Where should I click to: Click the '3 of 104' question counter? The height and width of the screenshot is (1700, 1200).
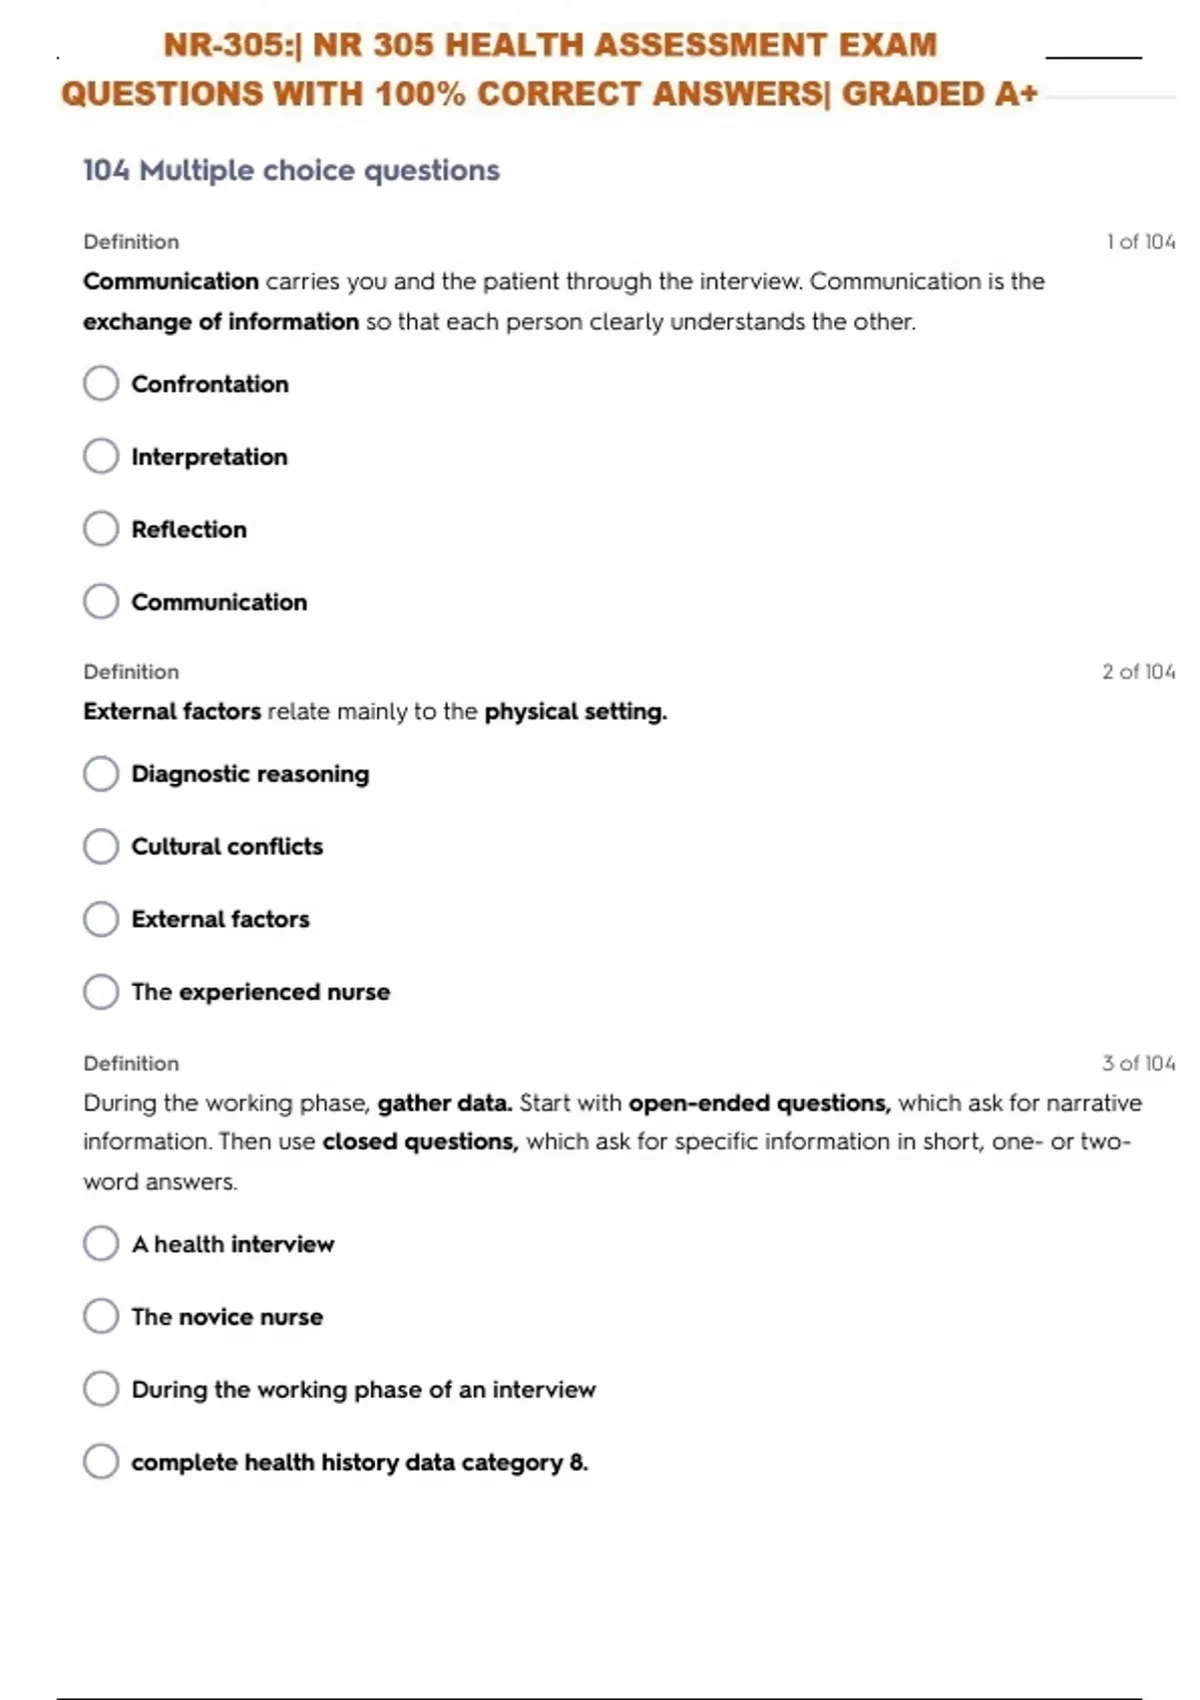pos(1138,1063)
